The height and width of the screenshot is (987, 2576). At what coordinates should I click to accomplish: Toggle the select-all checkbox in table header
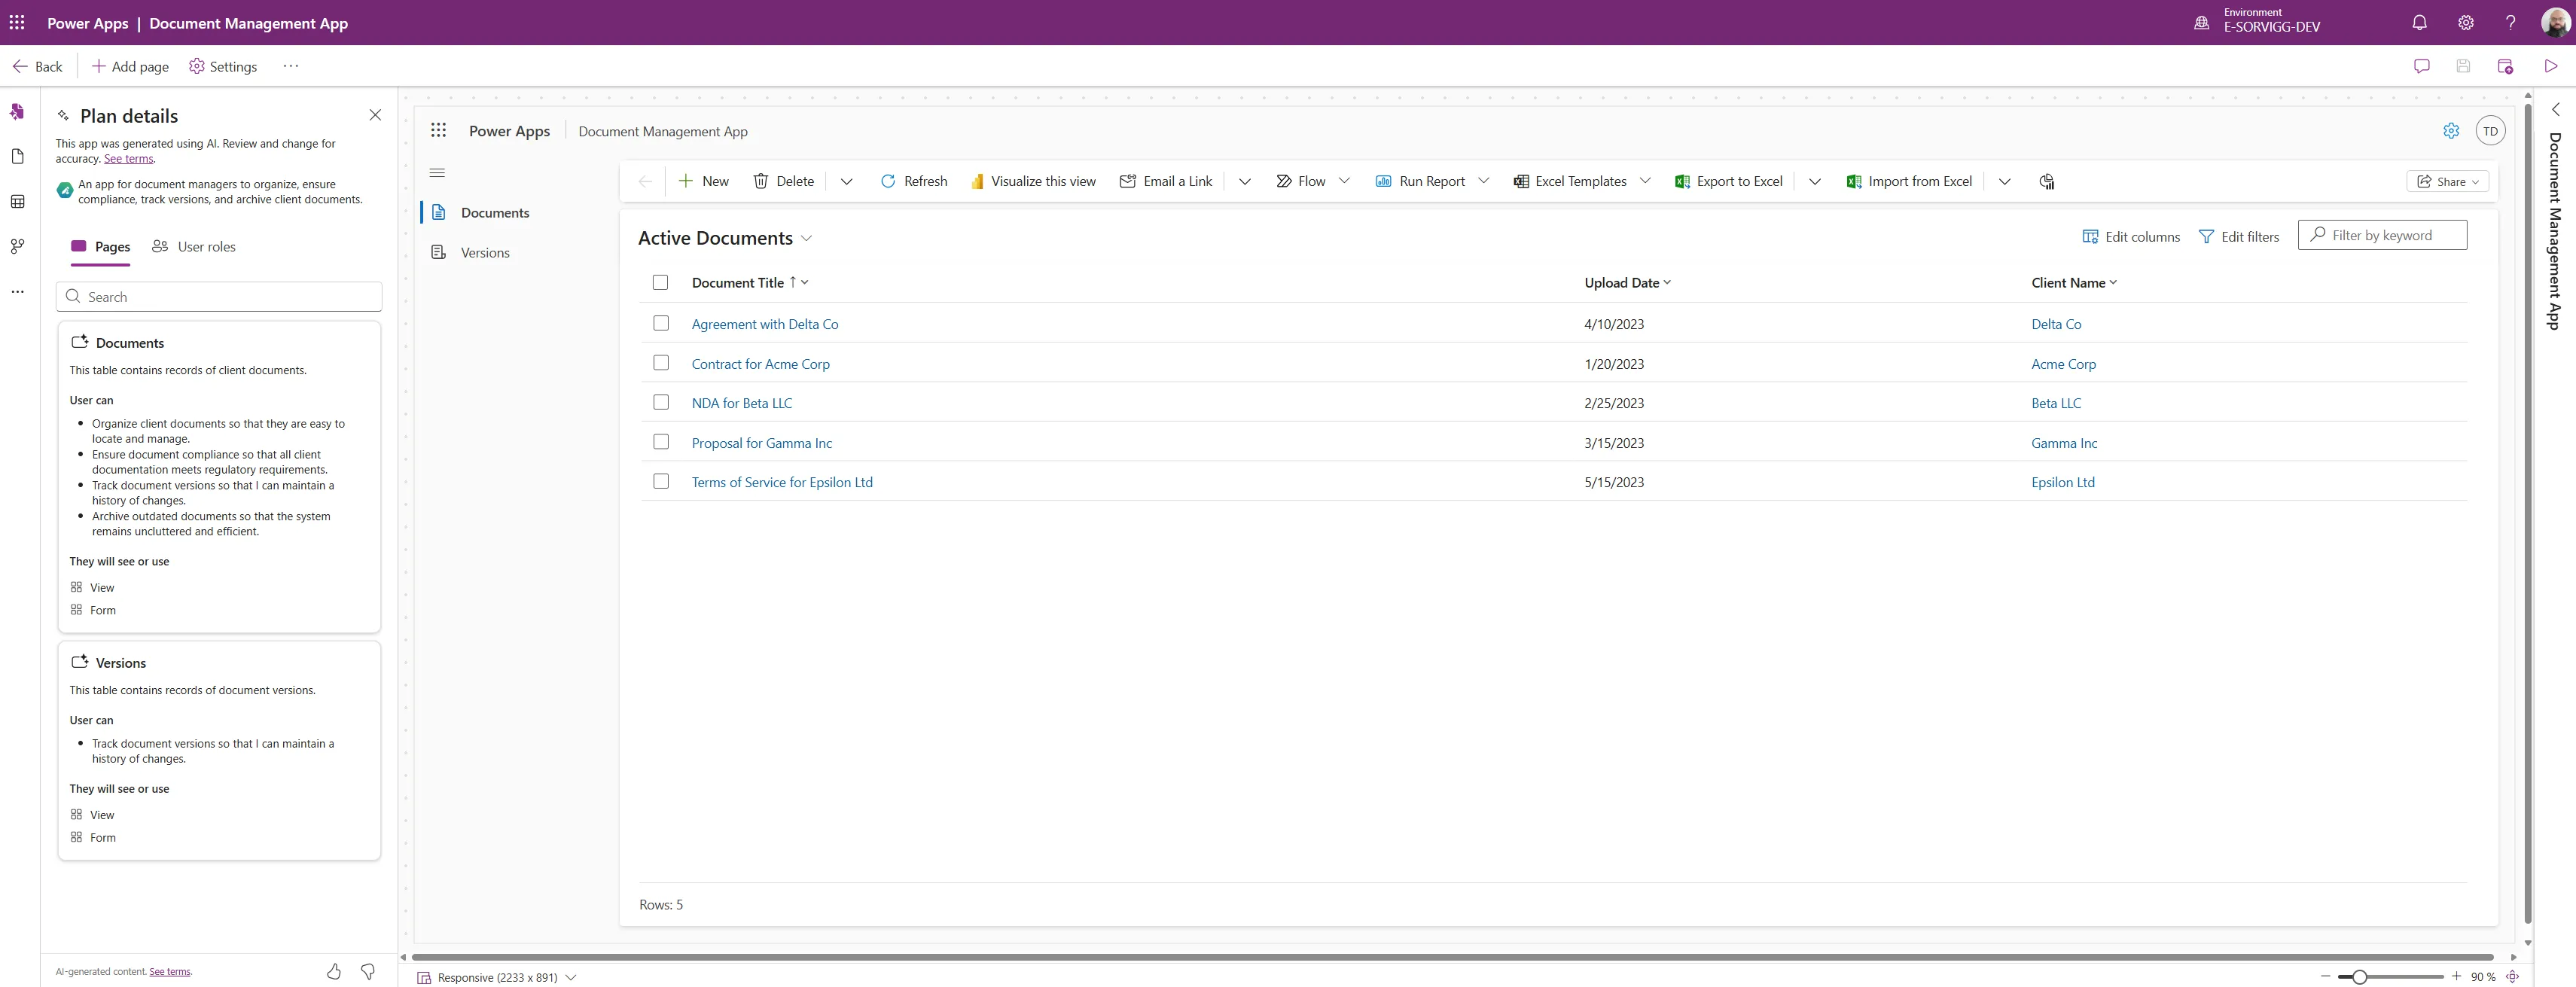click(660, 283)
